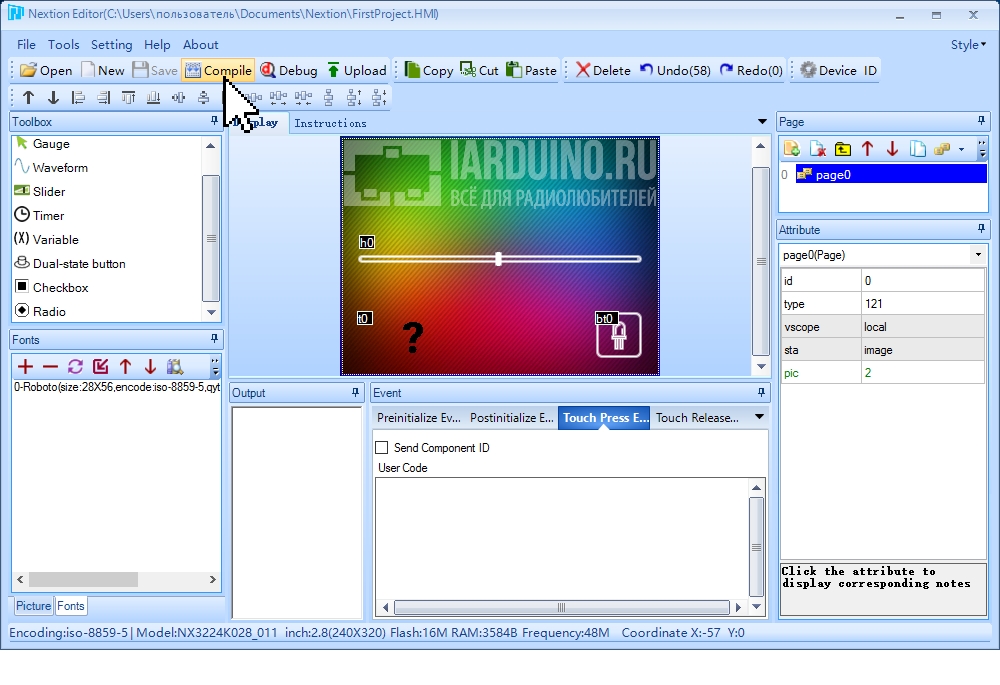Pin the Output panel
This screenshot has width=1000, height=685.
(355, 392)
